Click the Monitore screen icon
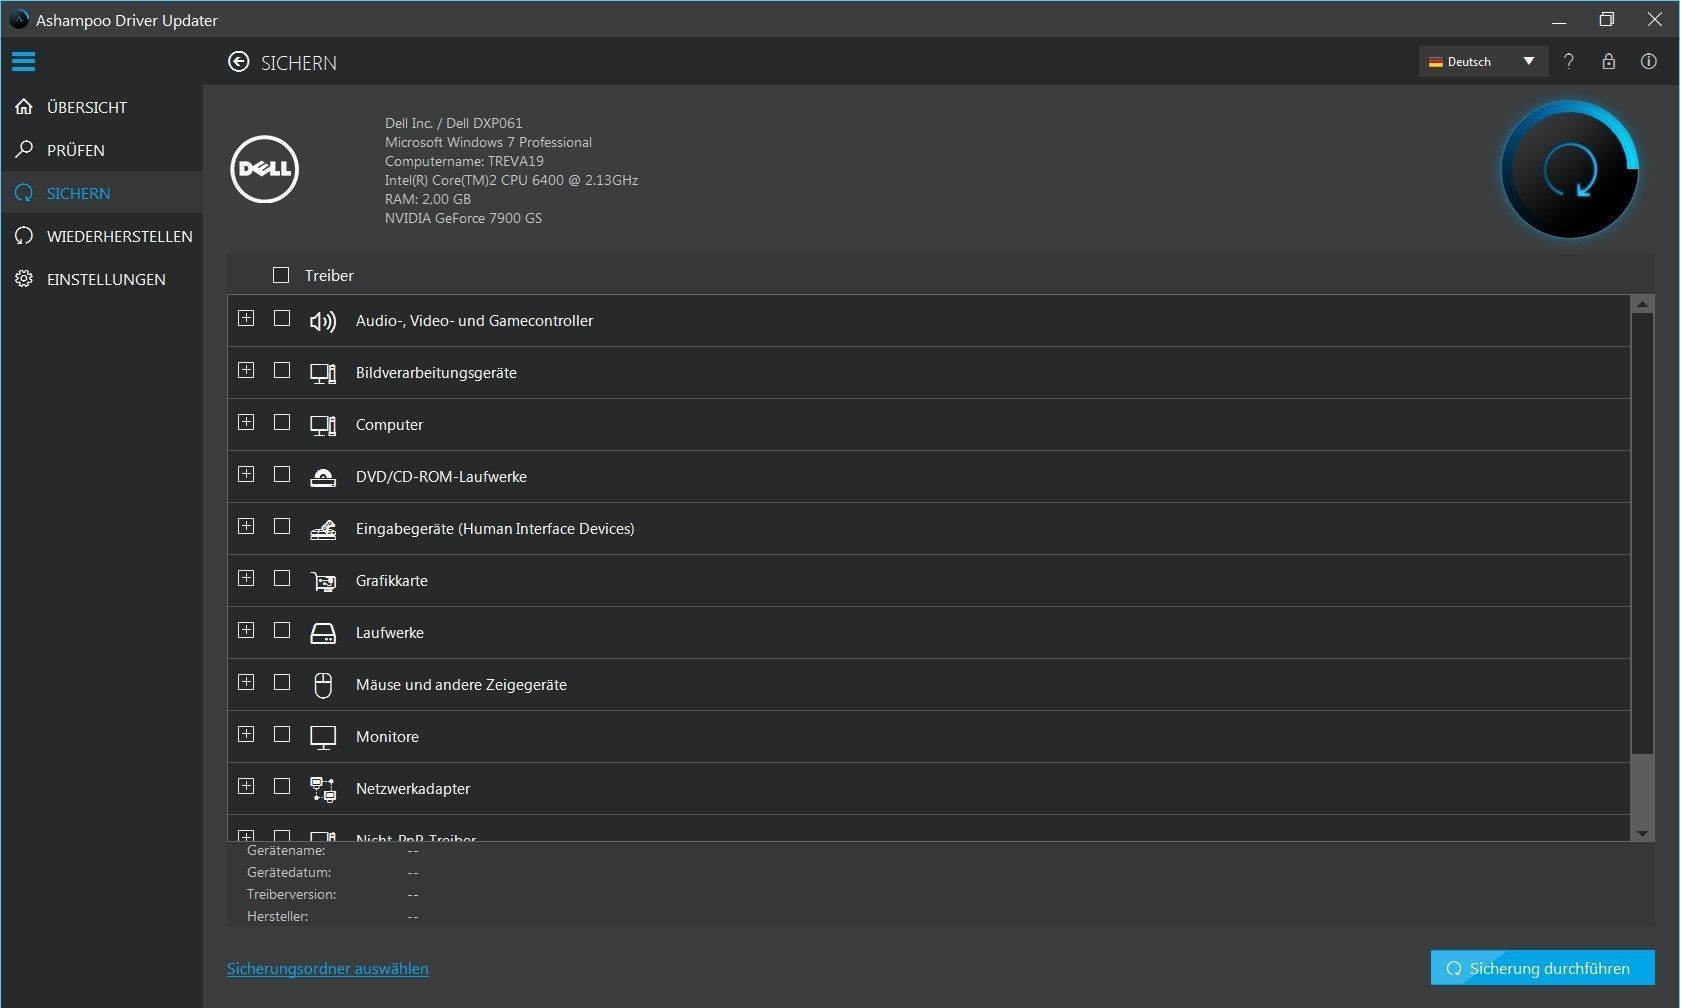This screenshot has height=1008, width=1682. (x=323, y=737)
